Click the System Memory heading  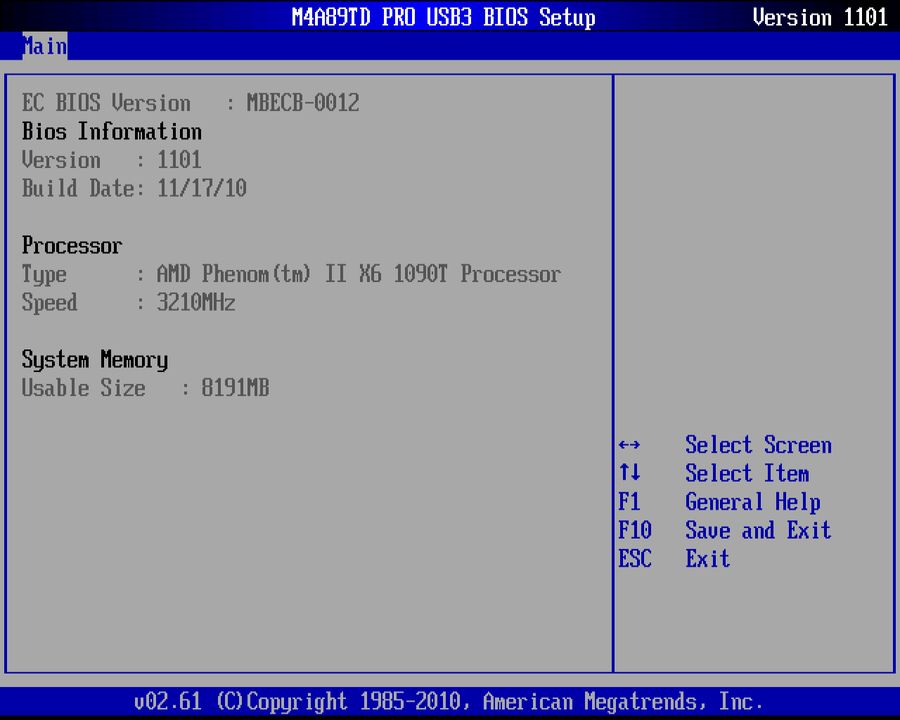[x=94, y=360]
